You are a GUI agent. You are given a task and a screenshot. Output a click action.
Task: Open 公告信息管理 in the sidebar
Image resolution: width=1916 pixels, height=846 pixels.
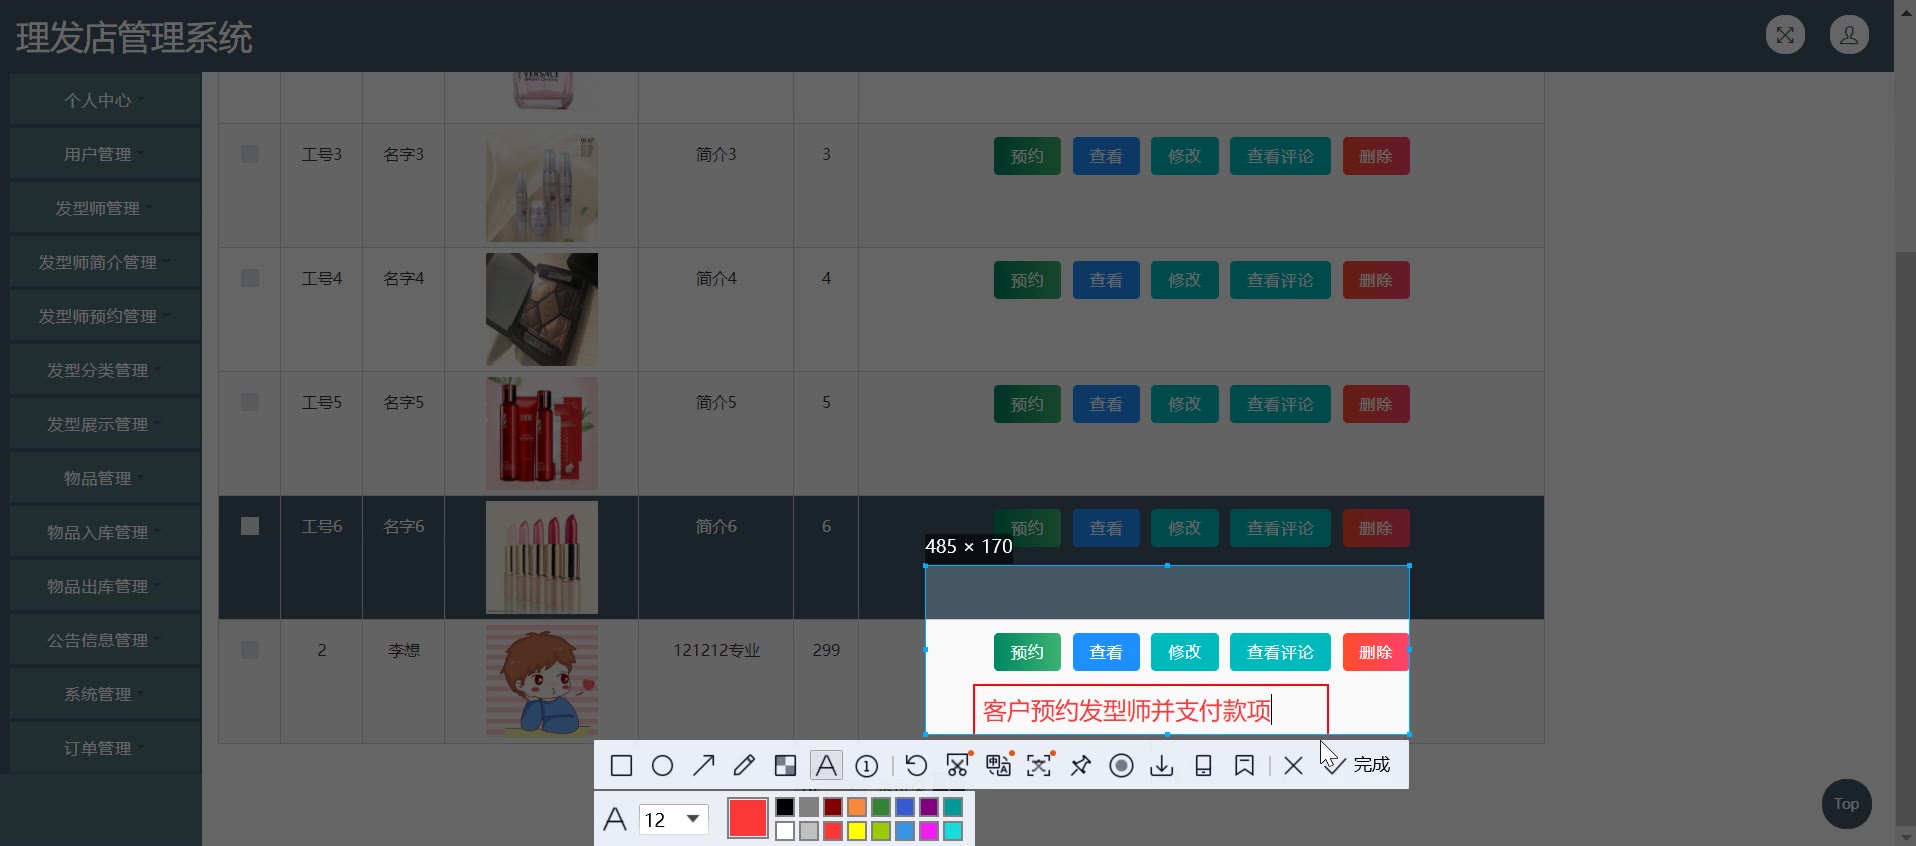pyautogui.click(x=105, y=640)
